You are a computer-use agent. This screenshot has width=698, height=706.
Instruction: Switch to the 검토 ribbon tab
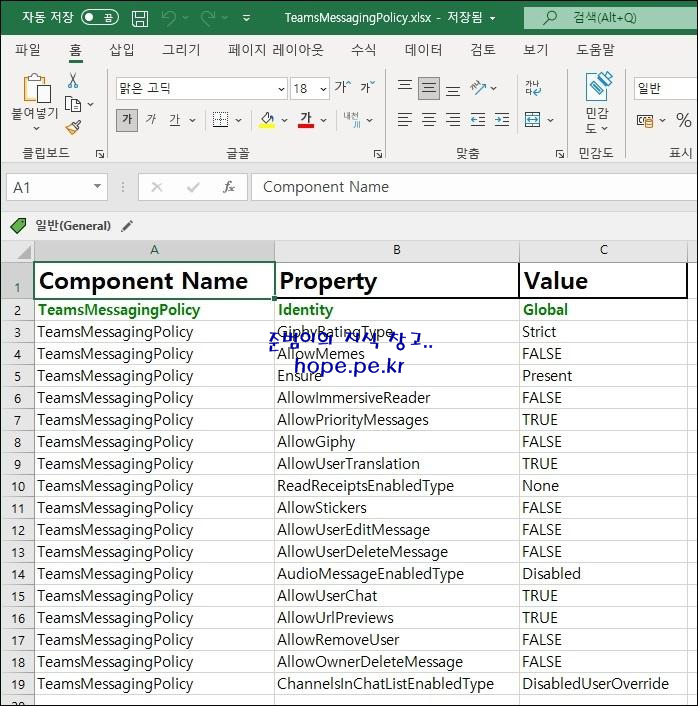[483, 49]
